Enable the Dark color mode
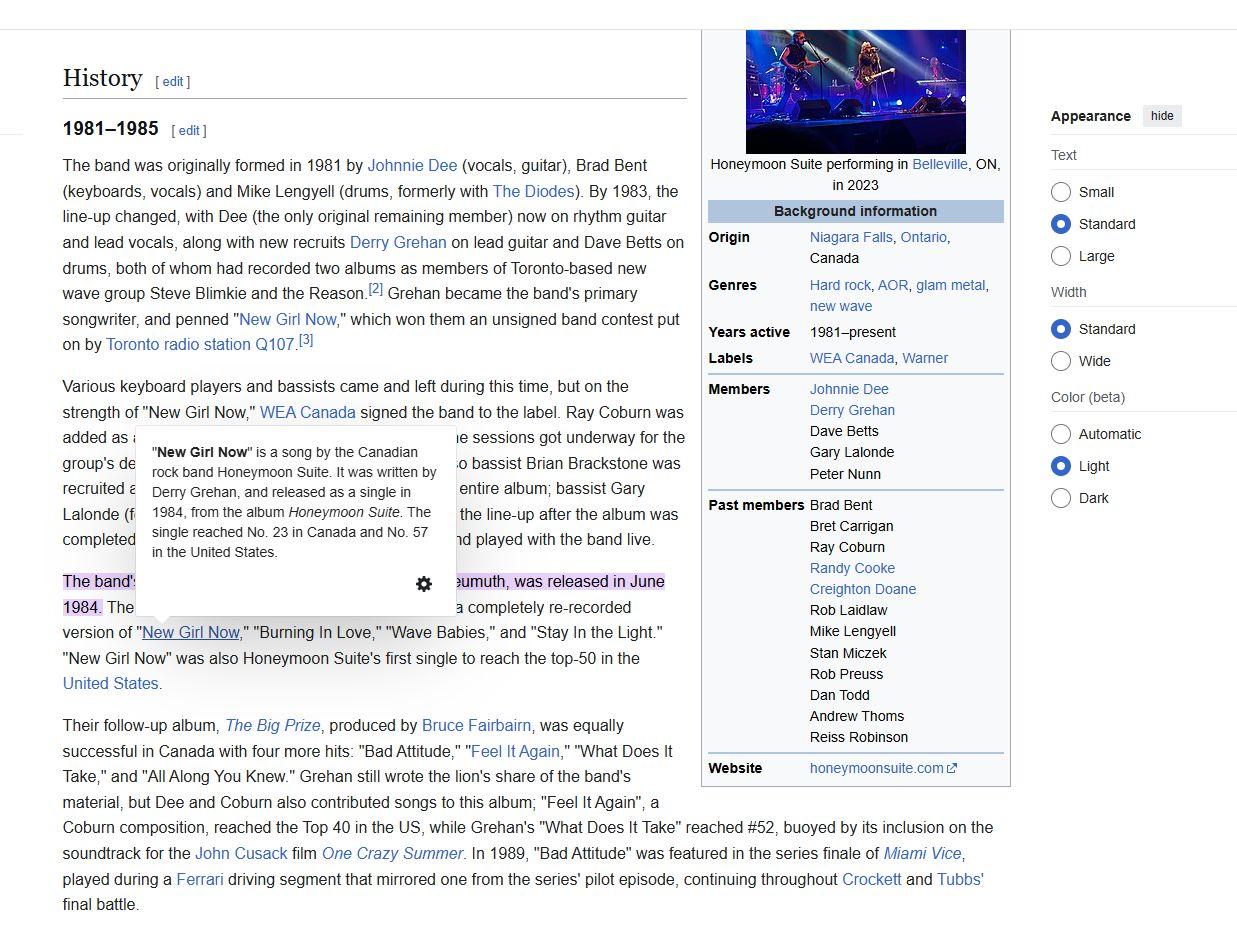Viewport: 1237px width, 937px height. point(1061,498)
